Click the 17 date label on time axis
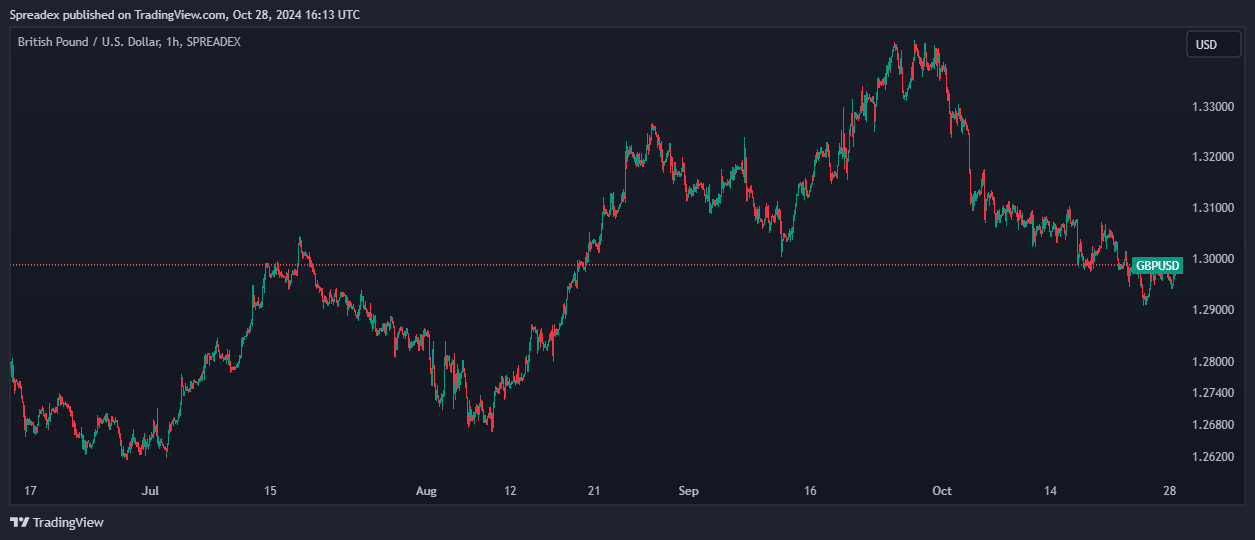The height and width of the screenshot is (540, 1255). [x=30, y=491]
